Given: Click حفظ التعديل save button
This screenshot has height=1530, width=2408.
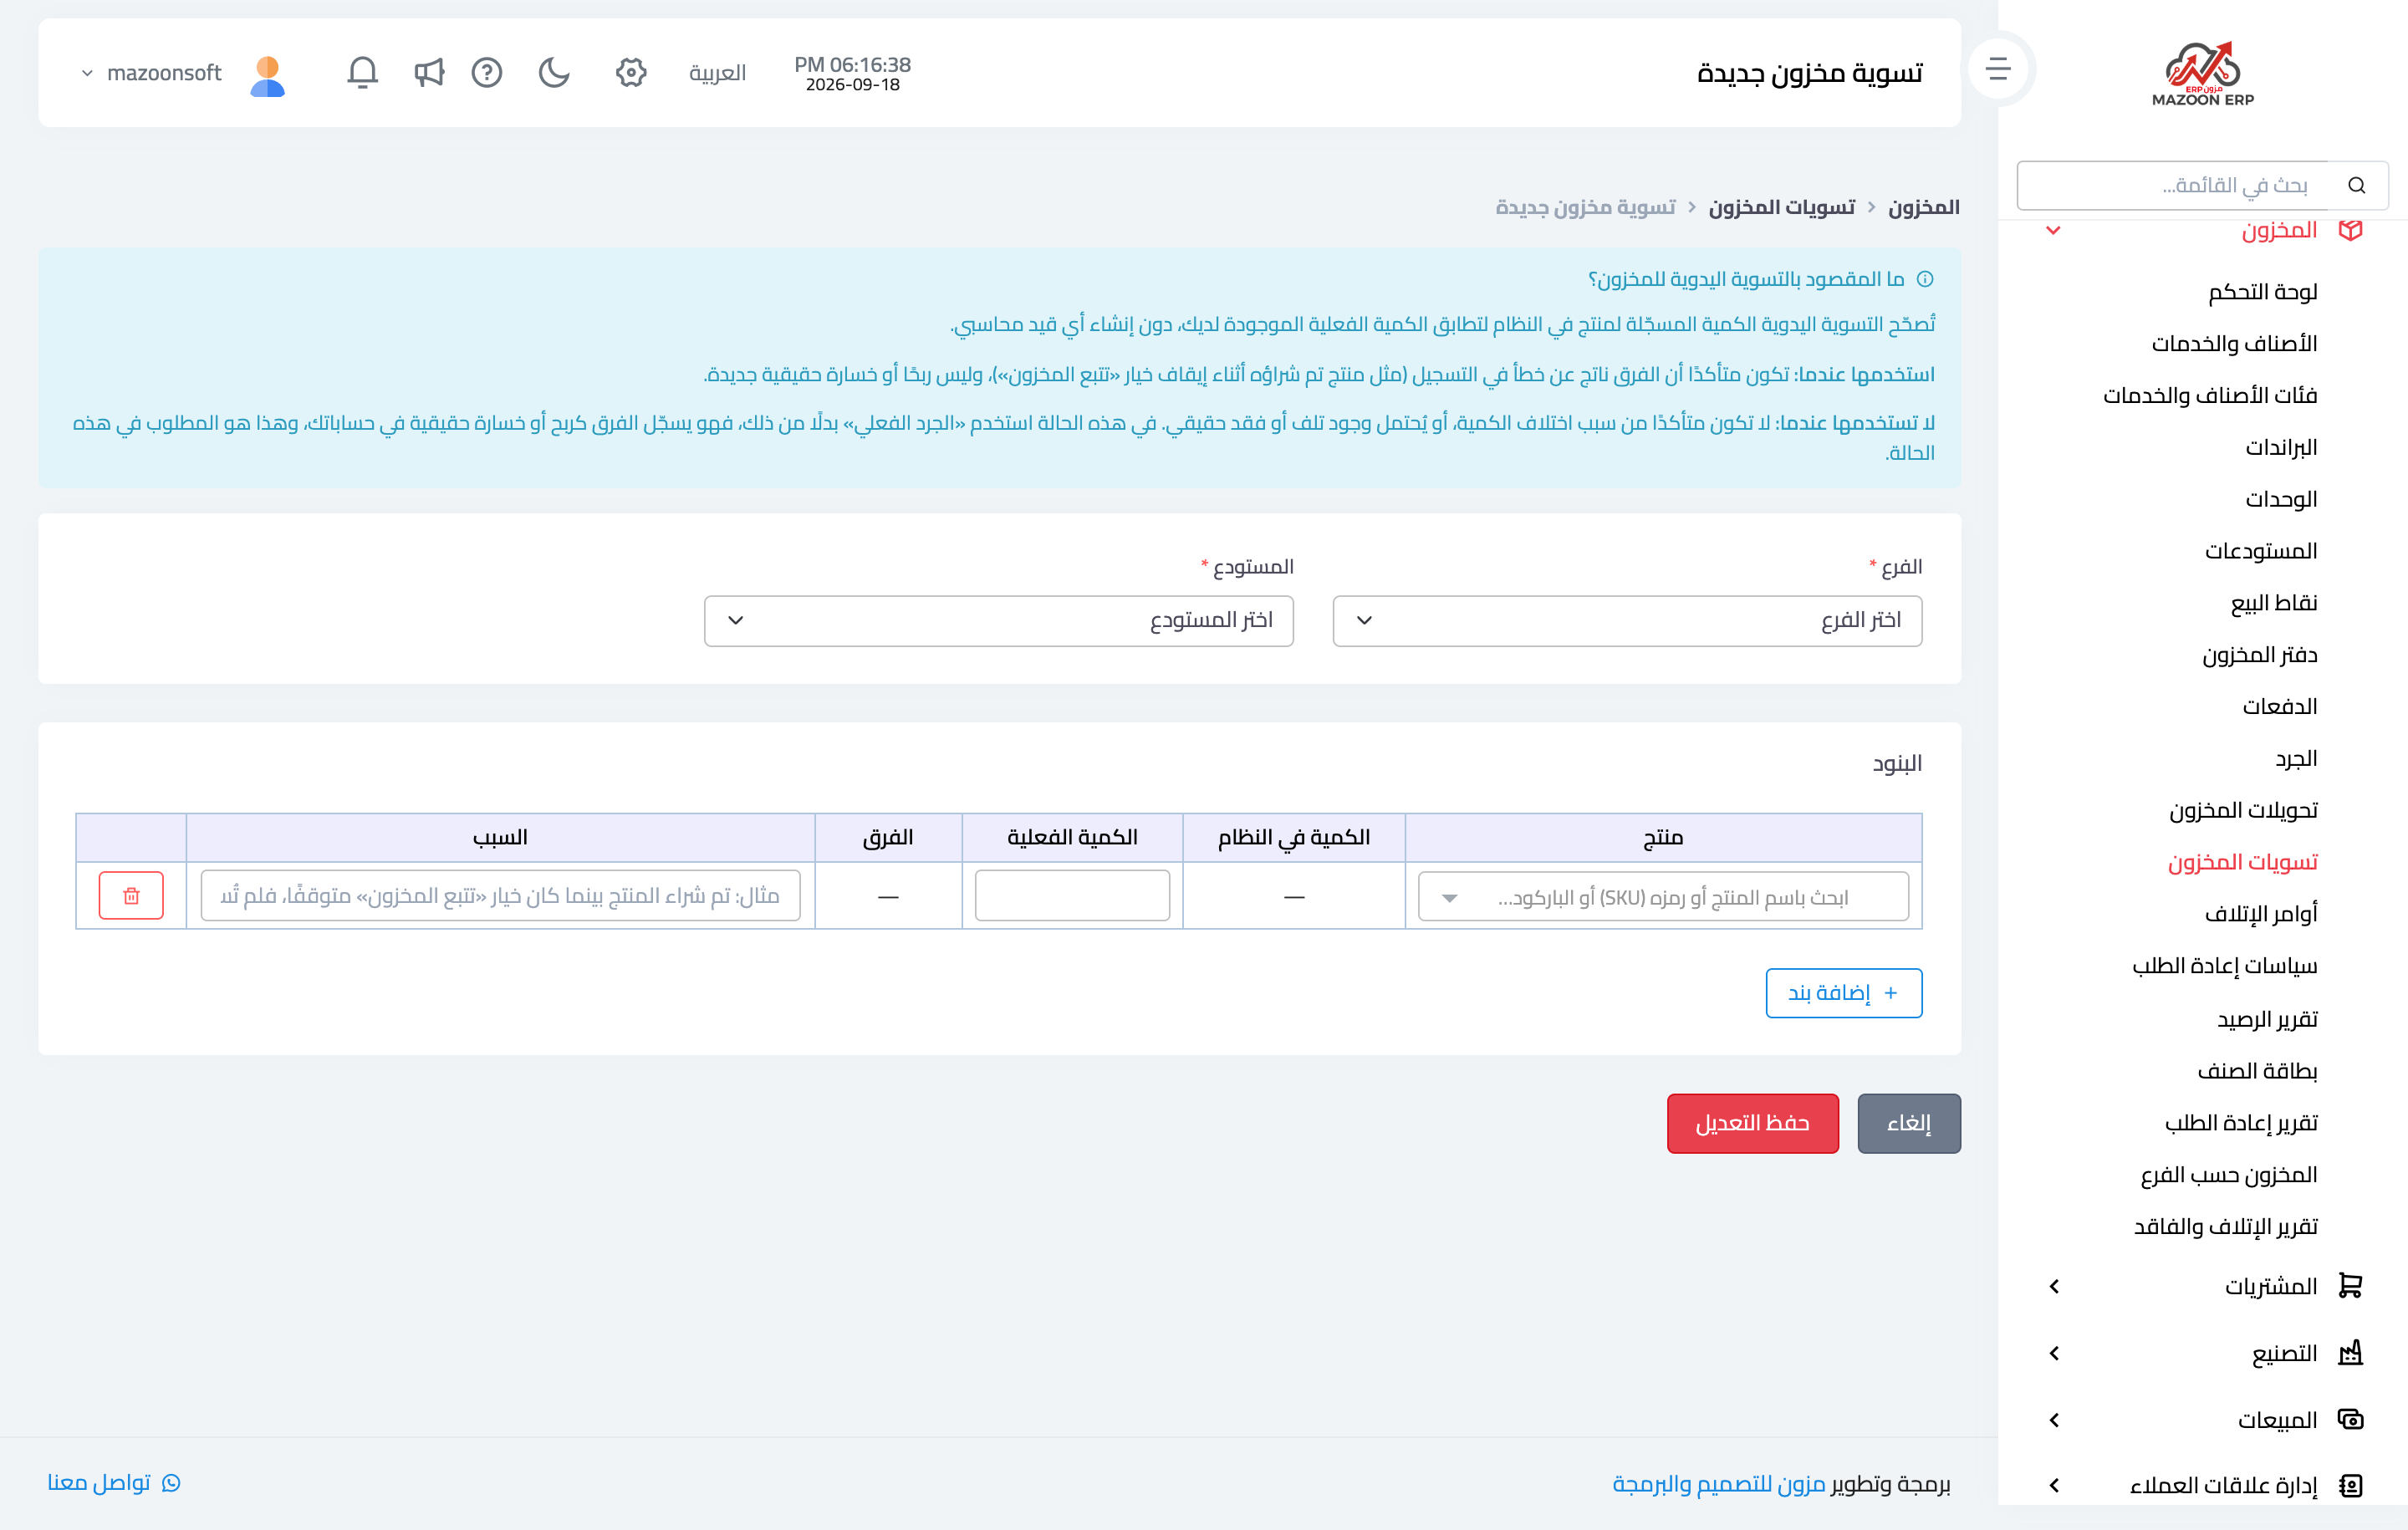Looking at the screenshot, I should coord(1752,1123).
